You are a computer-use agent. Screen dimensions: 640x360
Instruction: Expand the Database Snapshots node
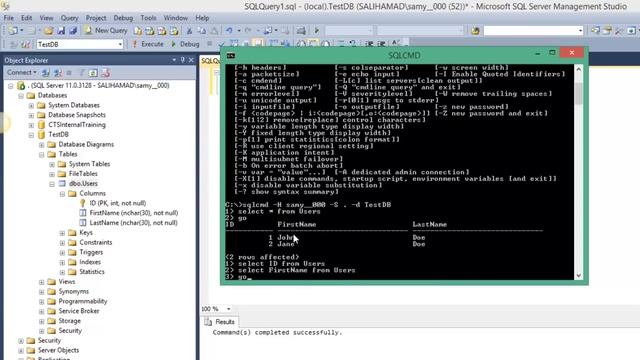(x=31, y=115)
